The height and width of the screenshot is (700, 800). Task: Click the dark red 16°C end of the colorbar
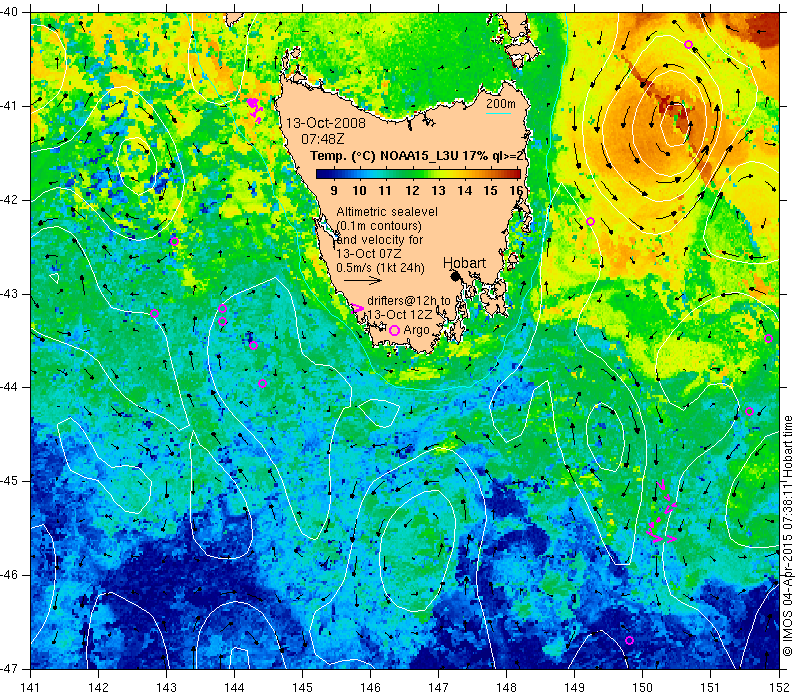[515, 174]
